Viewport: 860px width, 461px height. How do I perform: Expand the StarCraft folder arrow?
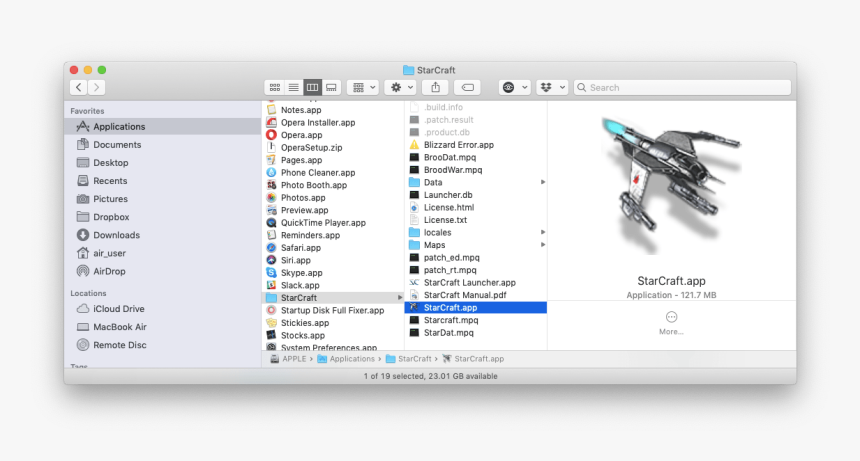tap(400, 298)
